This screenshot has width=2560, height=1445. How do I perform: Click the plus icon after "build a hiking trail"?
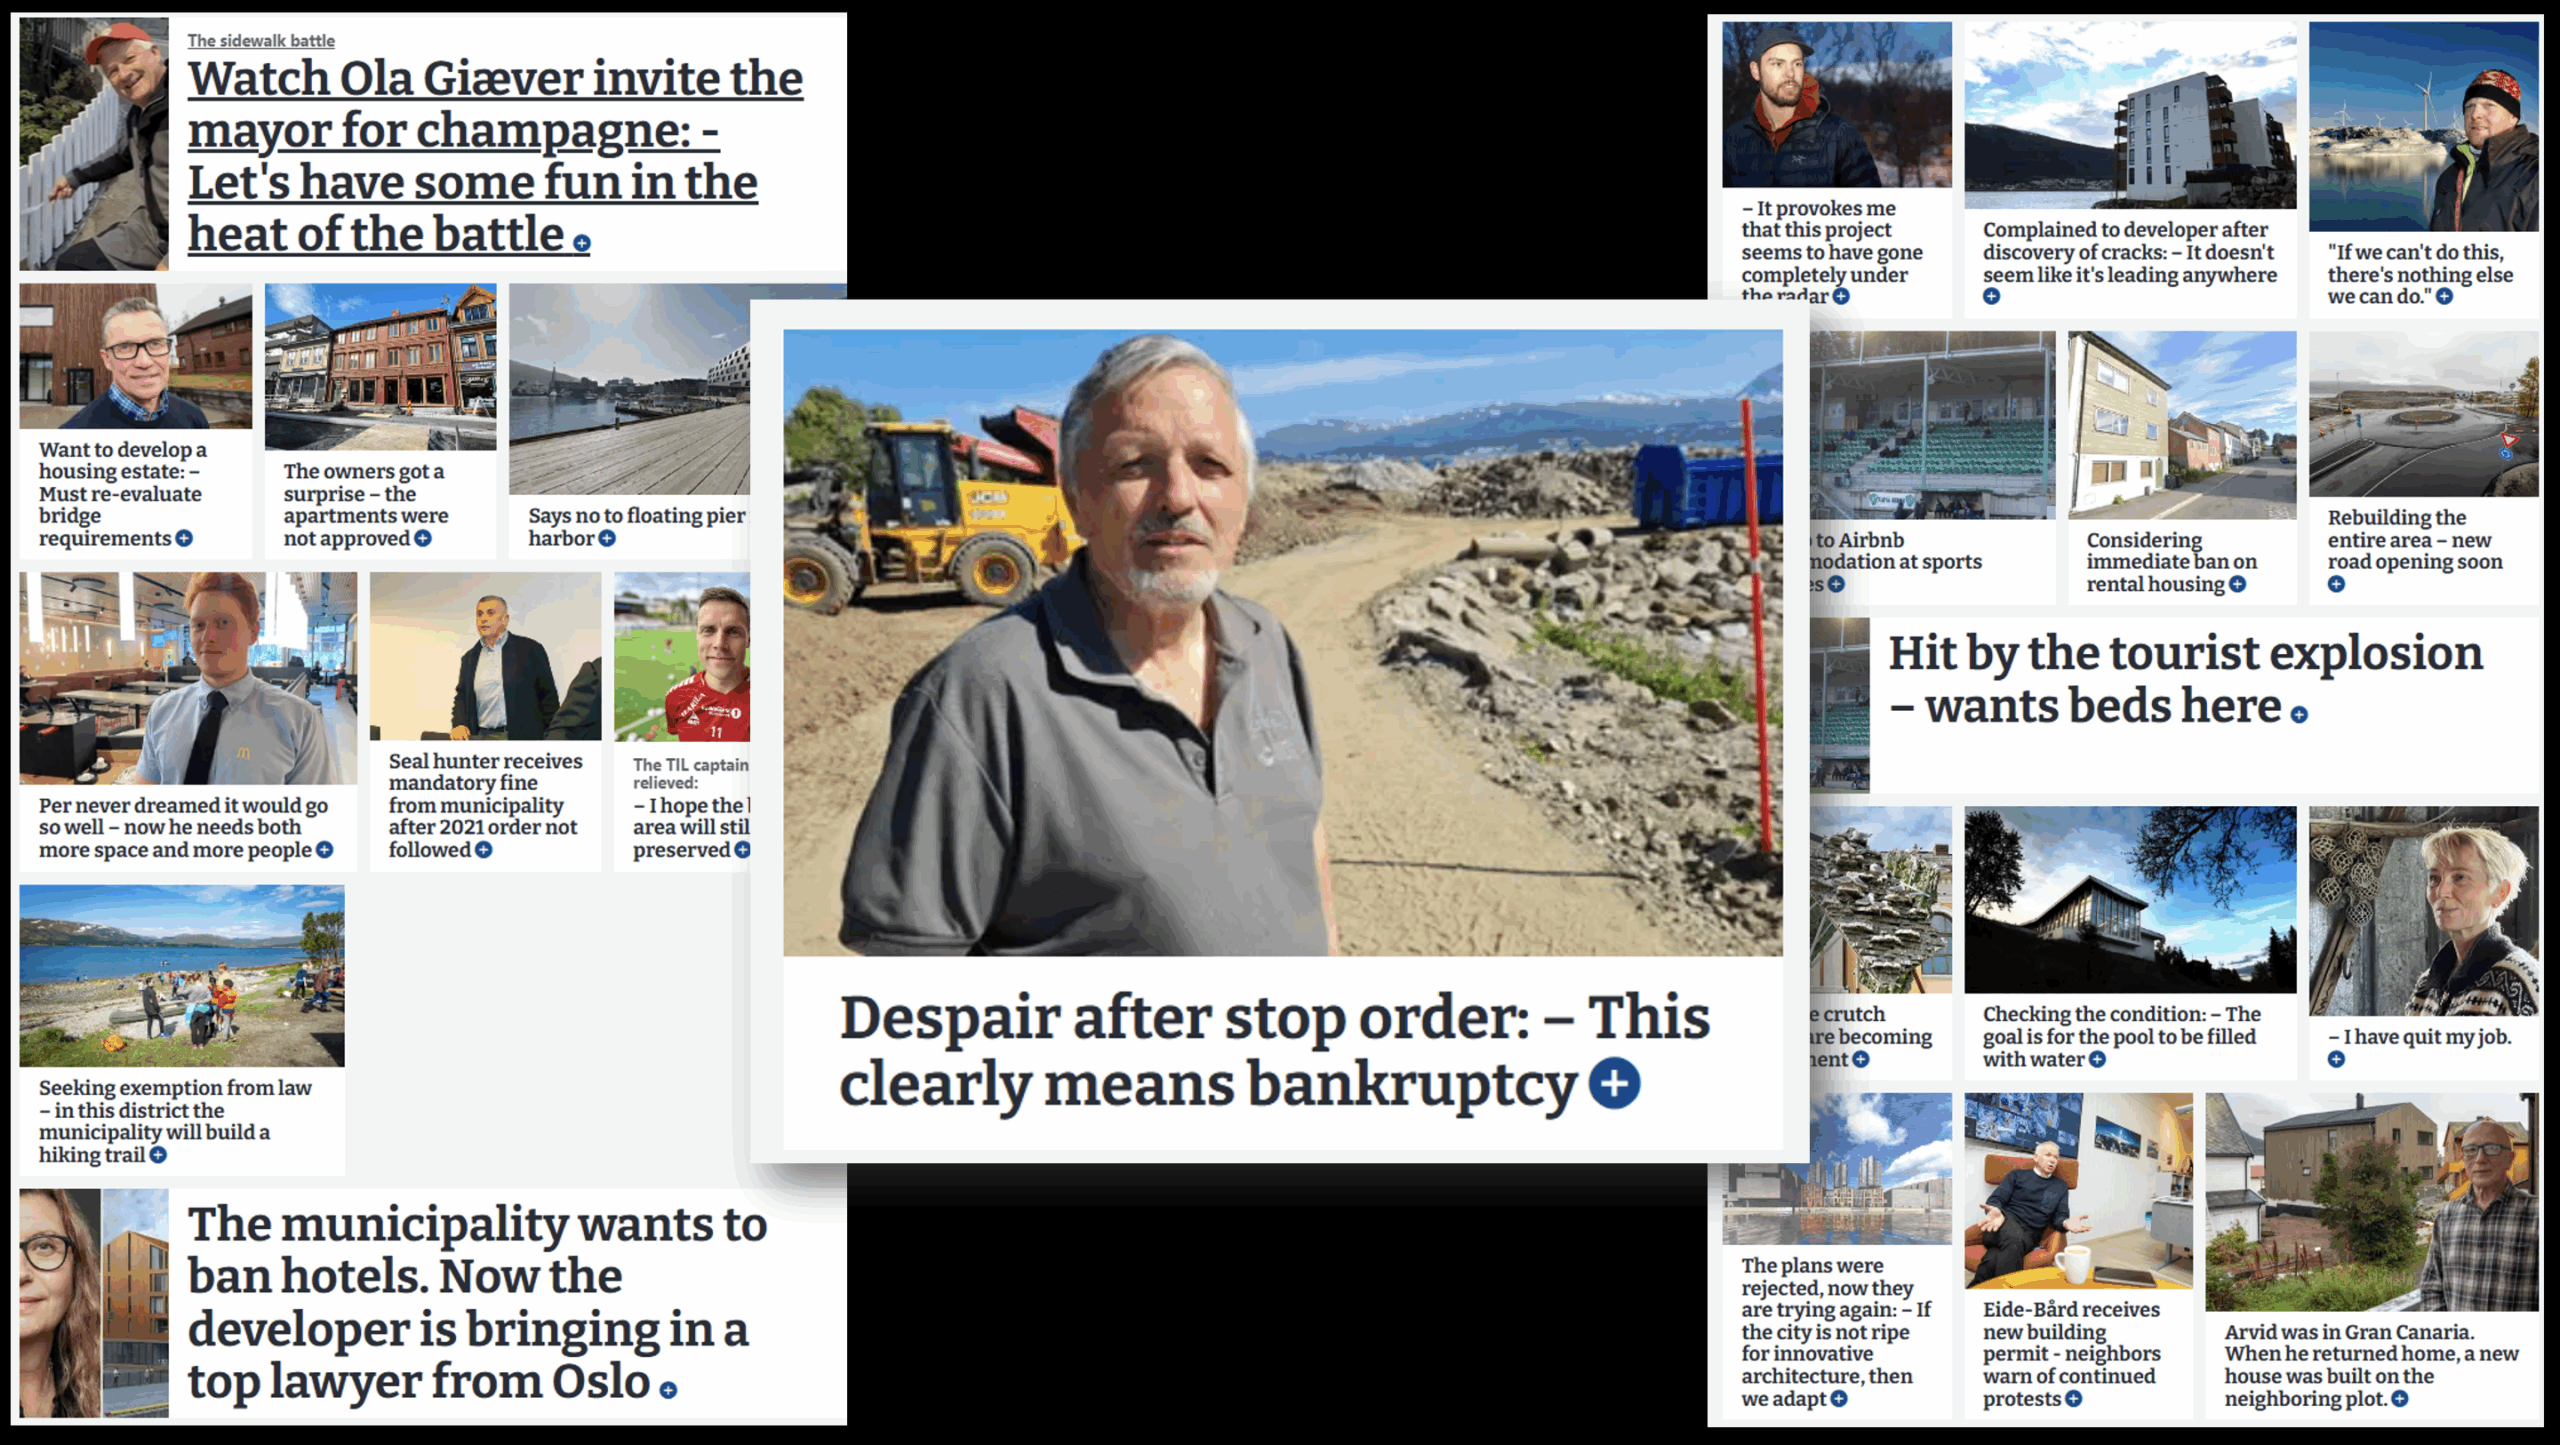click(158, 1155)
